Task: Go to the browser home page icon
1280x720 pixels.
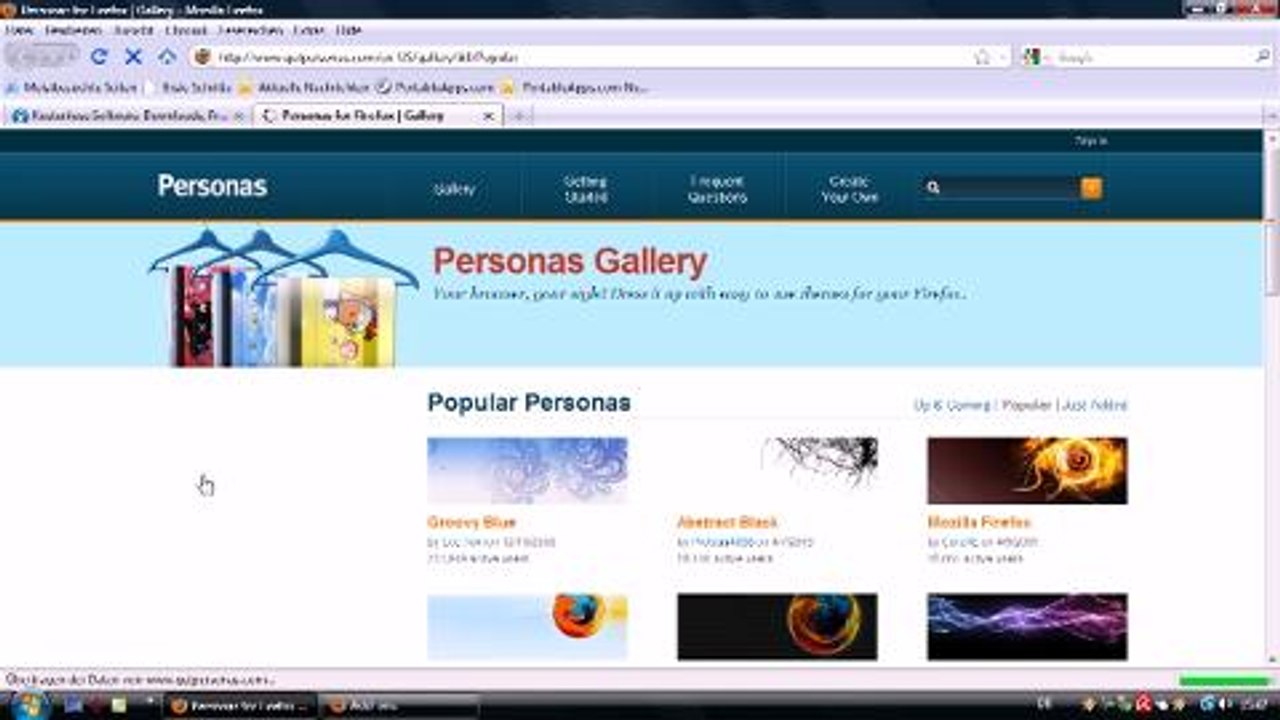Action: (166, 57)
